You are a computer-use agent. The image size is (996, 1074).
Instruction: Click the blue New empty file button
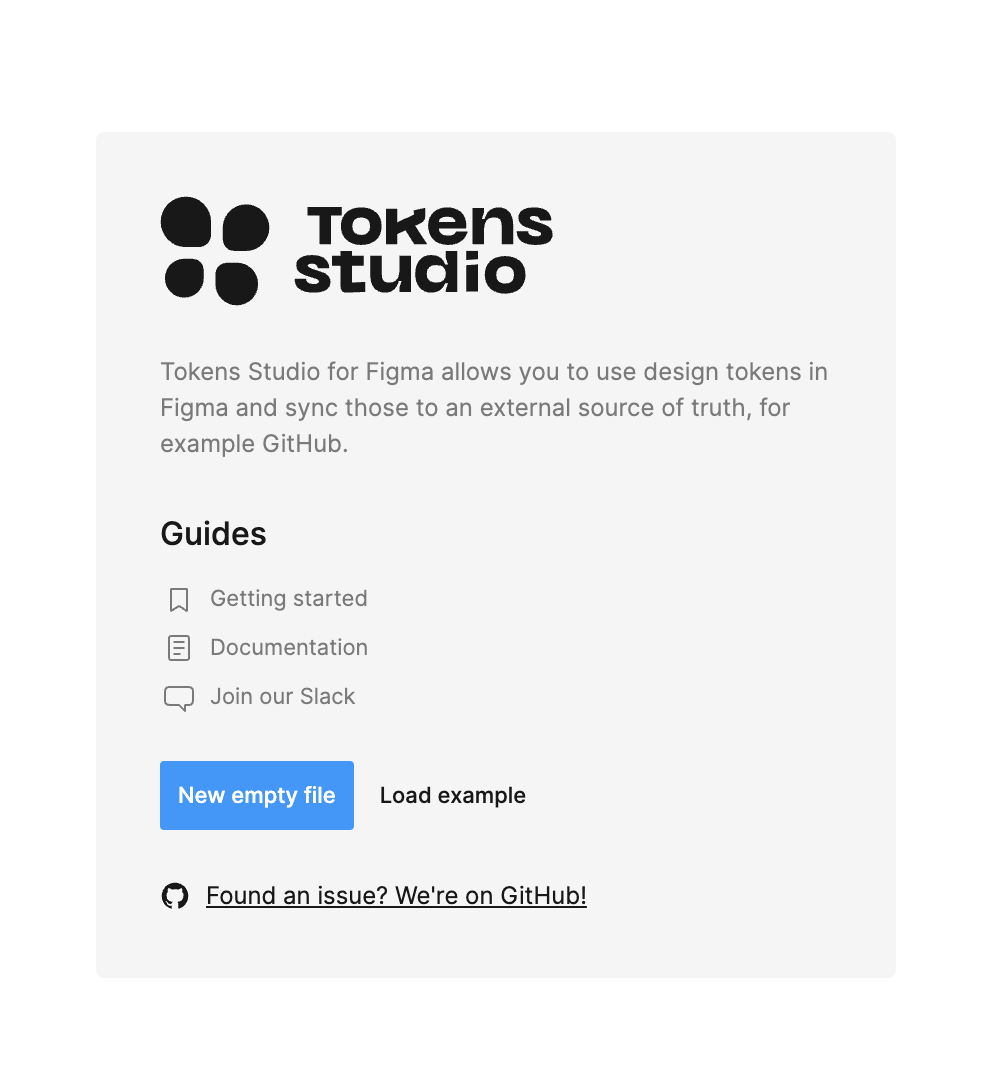point(256,795)
